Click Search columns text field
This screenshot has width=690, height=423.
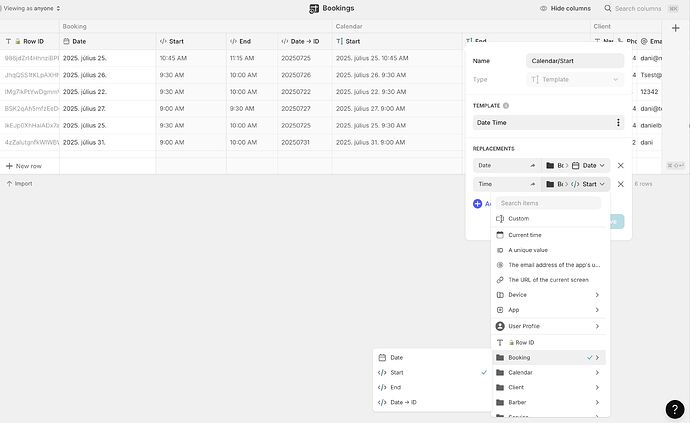click(x=638, y=8)
